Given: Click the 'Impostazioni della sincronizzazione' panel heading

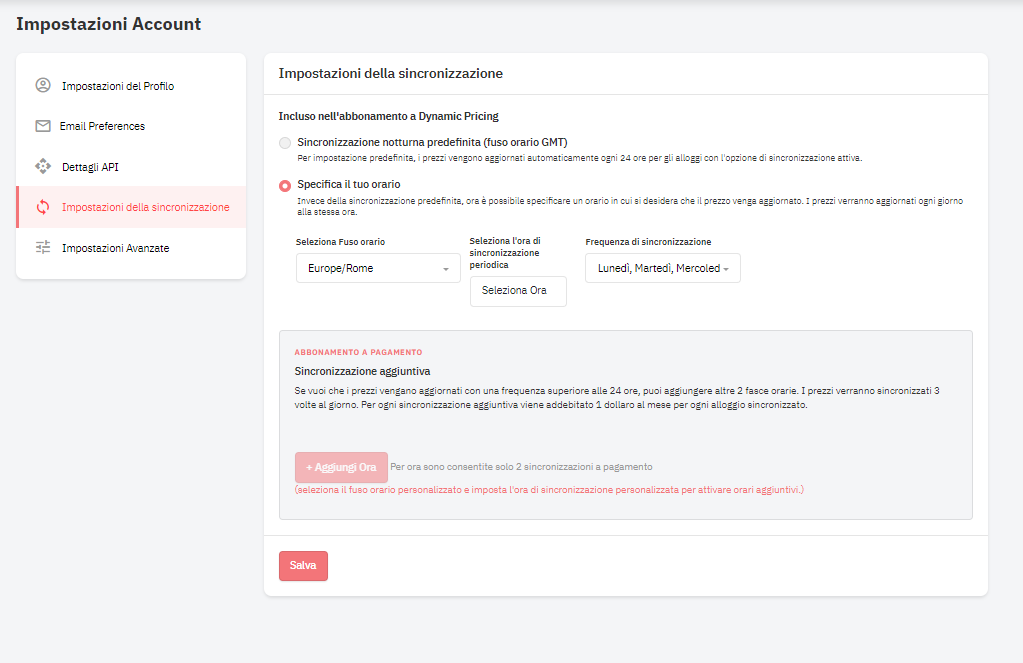Looking at the screenshot, I should tap(391, 74).
